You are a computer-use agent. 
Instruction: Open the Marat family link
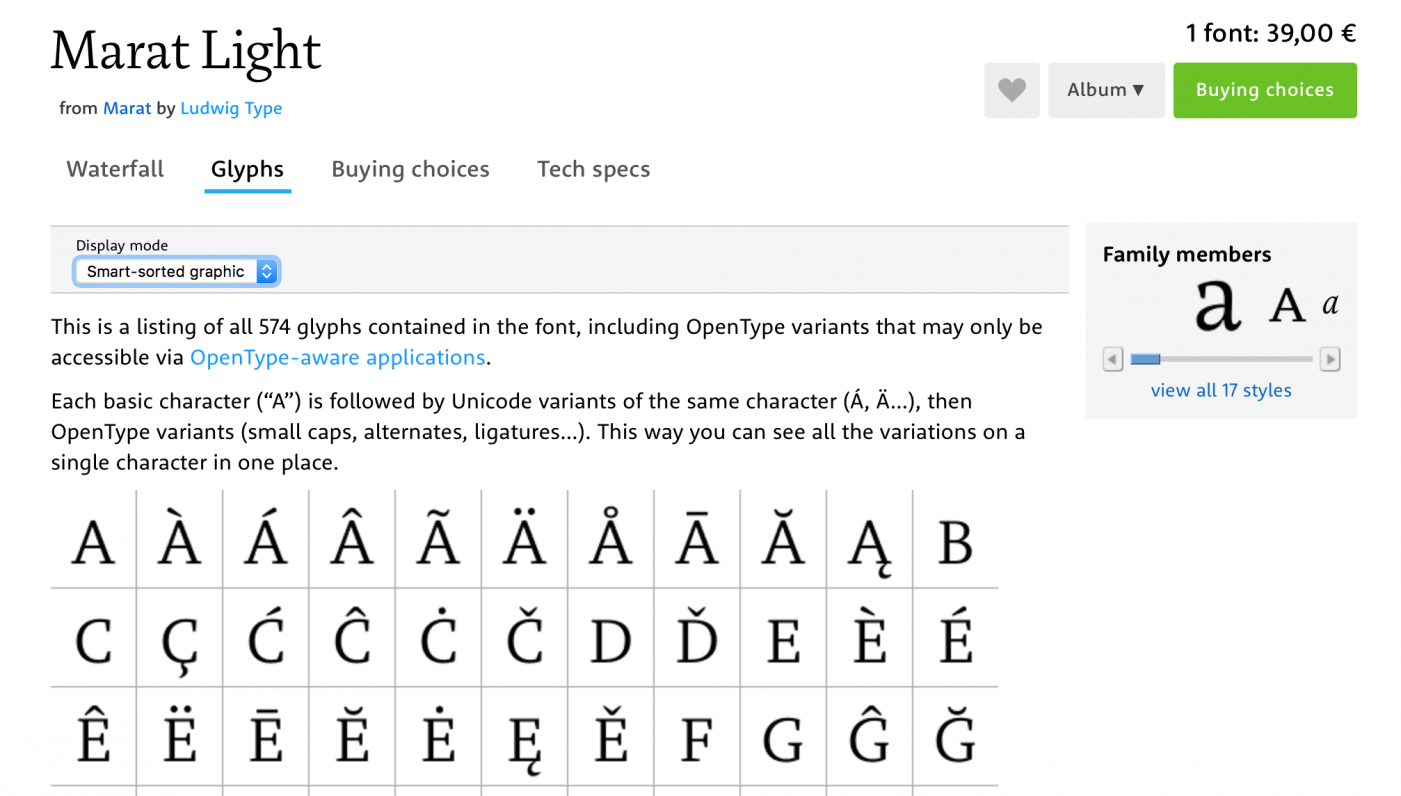click(x=127, y=108)
